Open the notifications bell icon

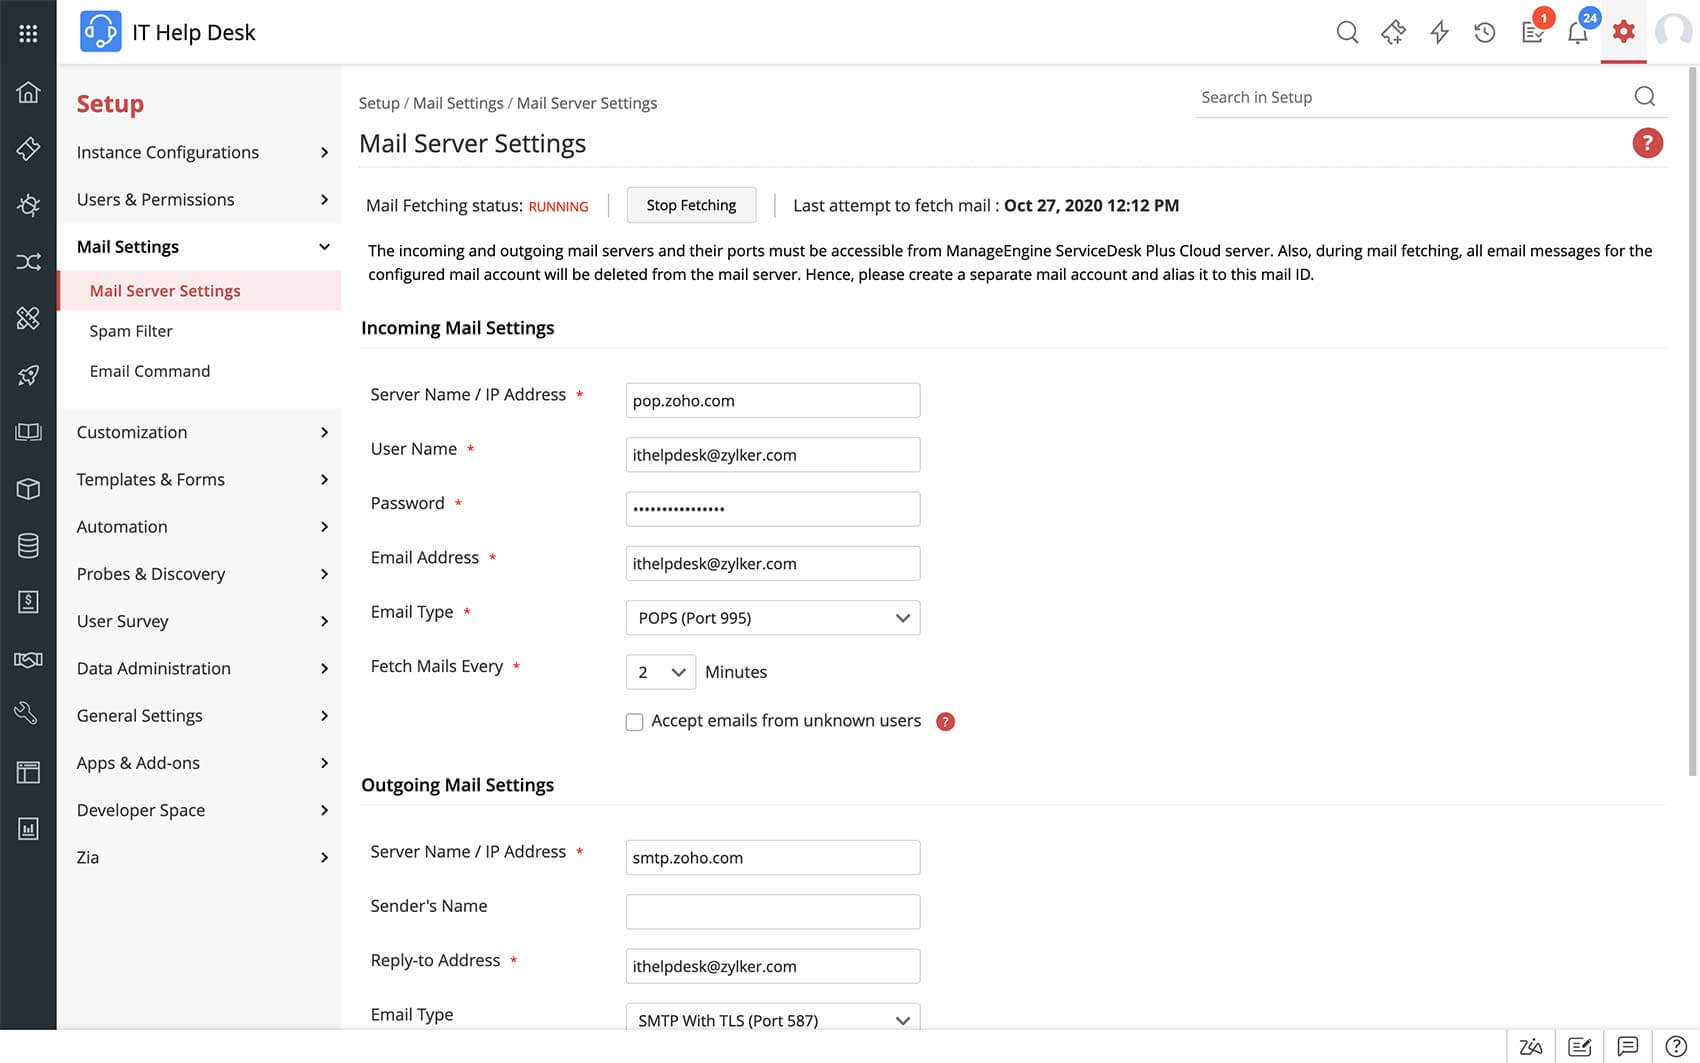pyautogui.click(x=1577, y=33)
